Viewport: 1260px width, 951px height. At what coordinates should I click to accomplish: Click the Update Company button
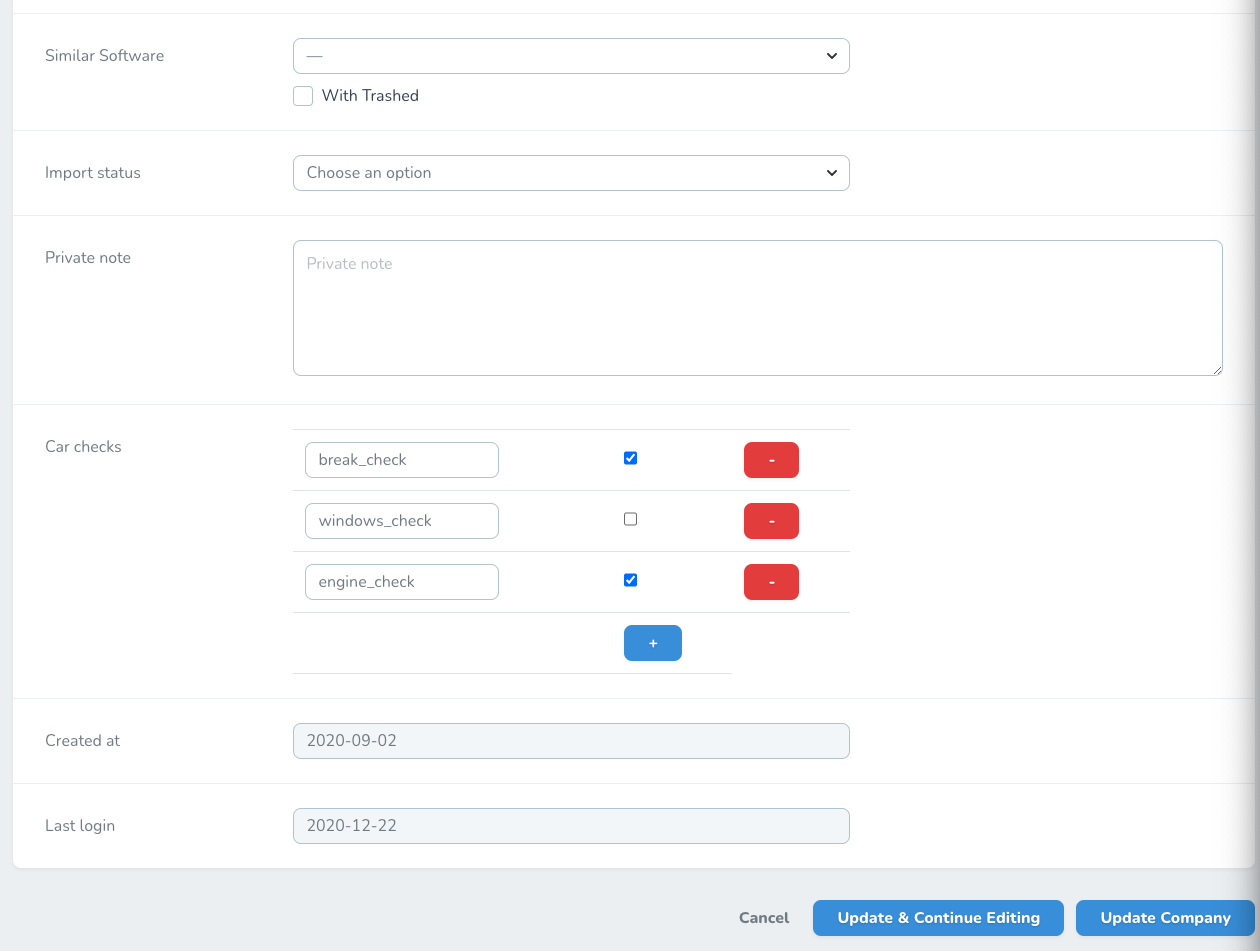(1165, 918)
